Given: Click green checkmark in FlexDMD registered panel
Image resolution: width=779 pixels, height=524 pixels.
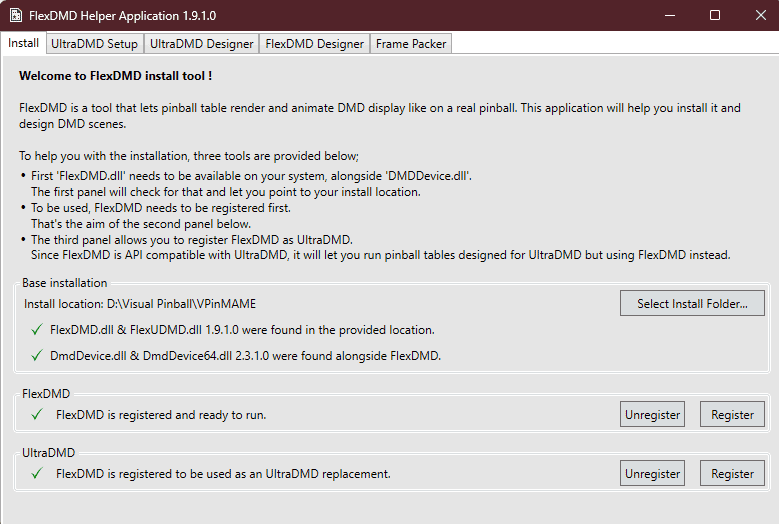Looking at the screenshot, I should coord(37,414).
